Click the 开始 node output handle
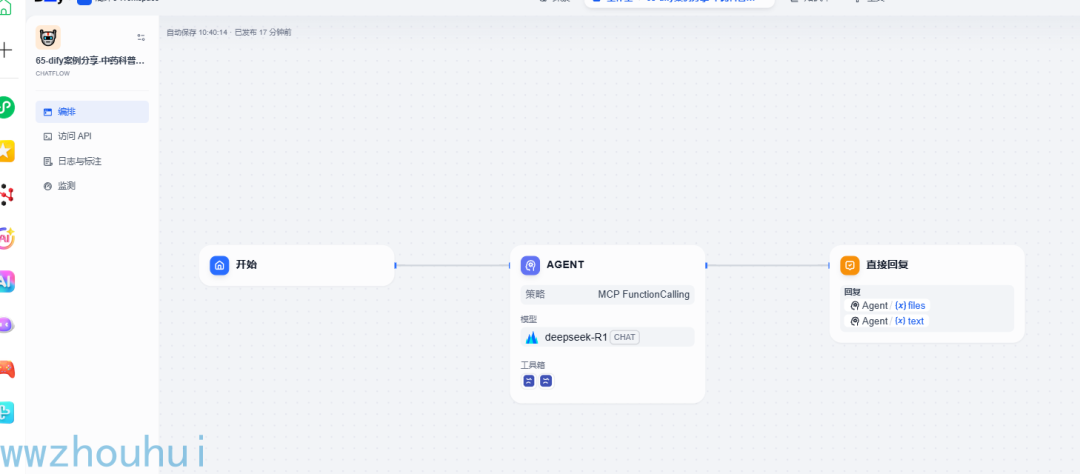The width and height of the screenshot is (1080, 474). [395, 265]
